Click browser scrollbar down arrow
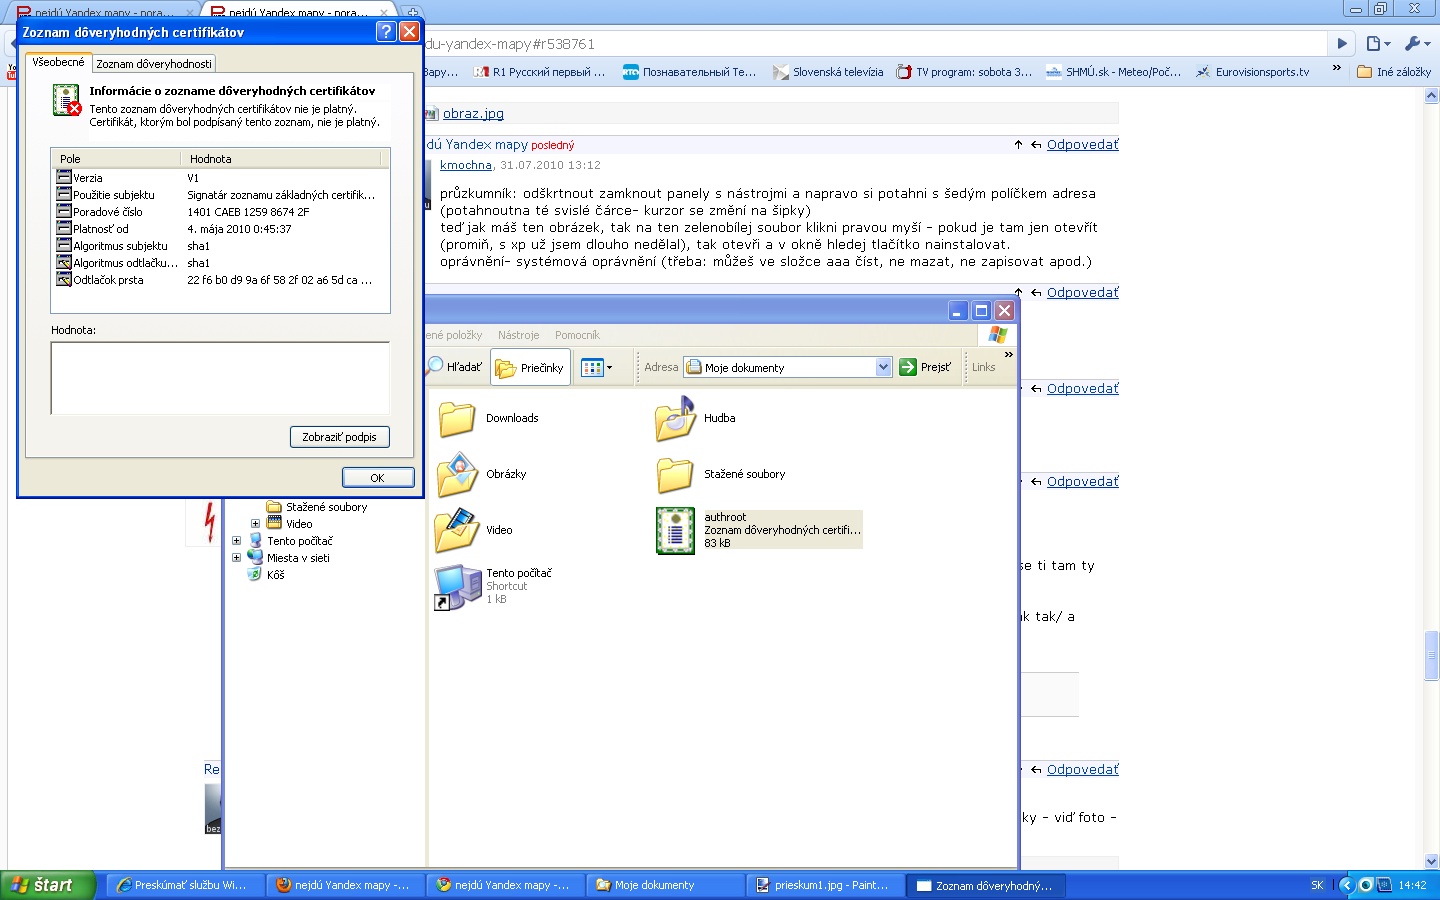Viewport: 1440px width, 900px height. click(1432, 862)
